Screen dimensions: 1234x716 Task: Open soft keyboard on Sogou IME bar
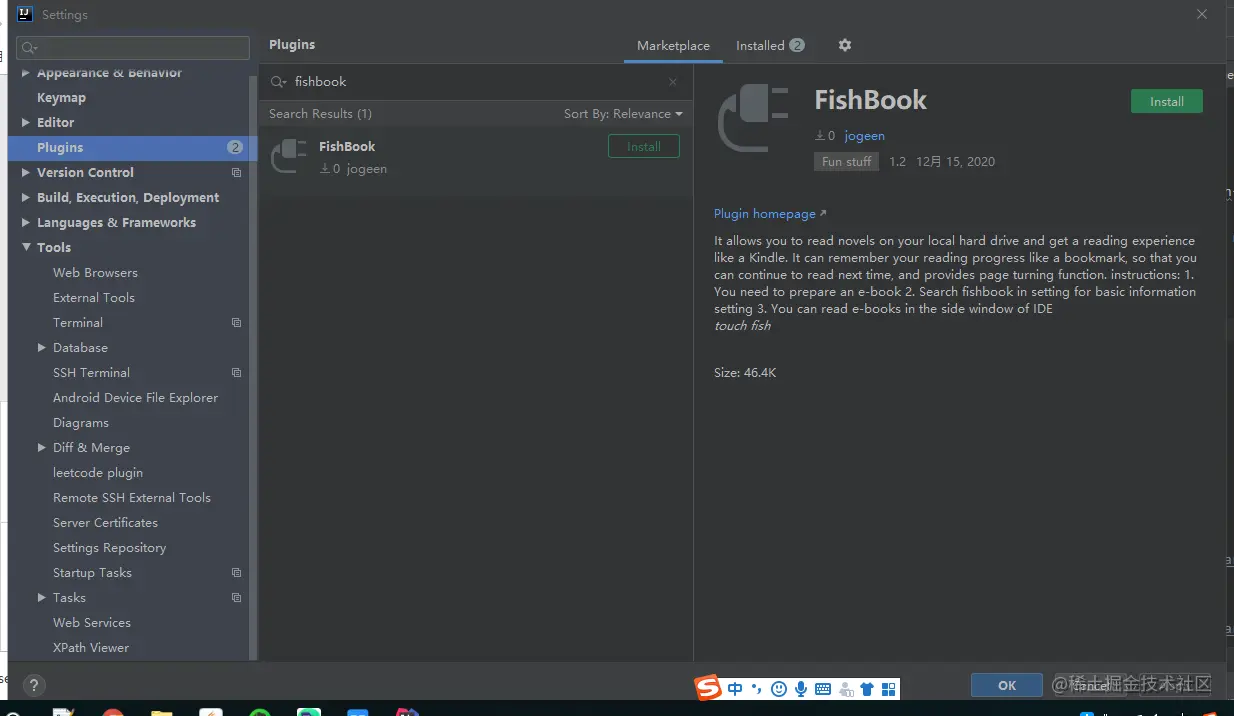pyautogui.click(x=823, y=688)
